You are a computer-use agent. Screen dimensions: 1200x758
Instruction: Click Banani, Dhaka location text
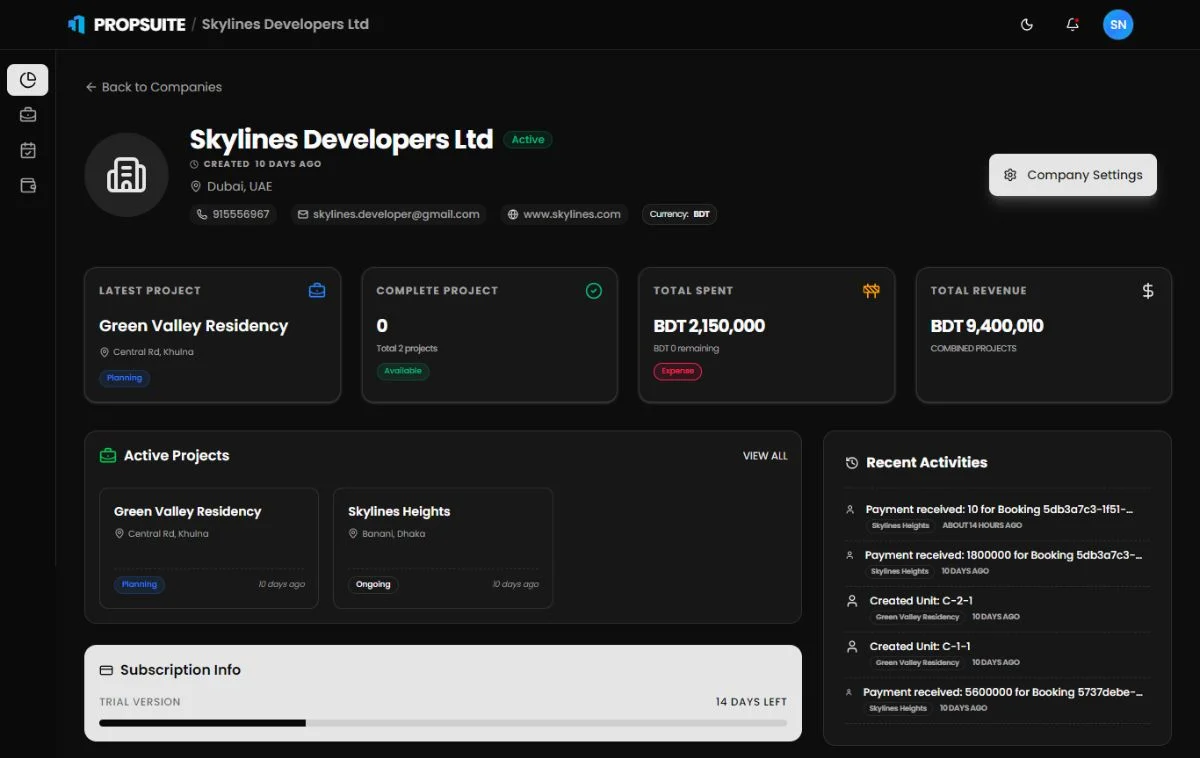(x=393, y=534)
